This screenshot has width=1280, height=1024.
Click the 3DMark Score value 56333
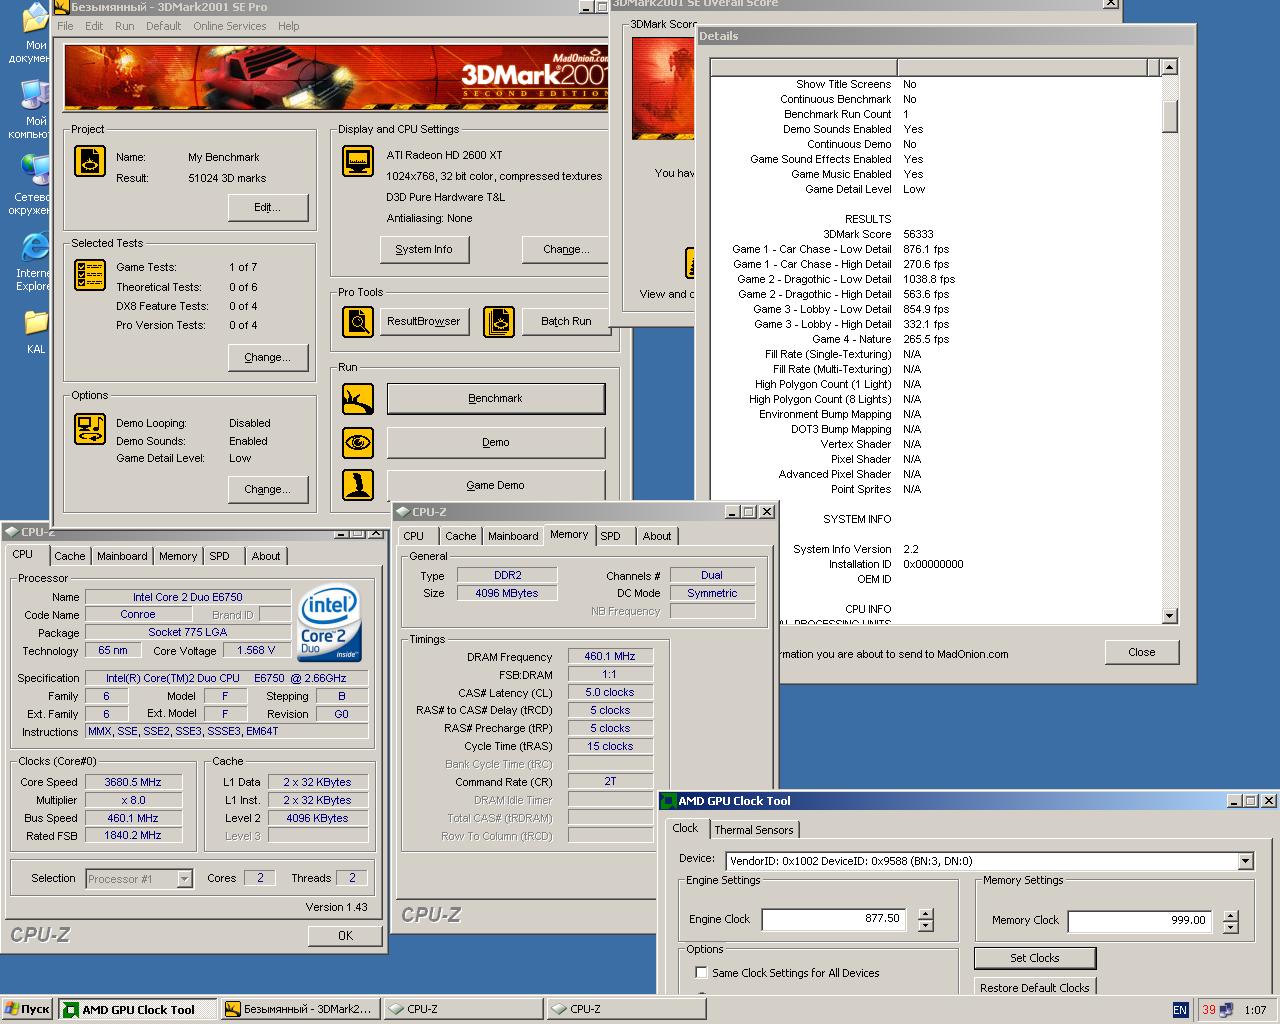pyautogui.click(x=918, y=234)
